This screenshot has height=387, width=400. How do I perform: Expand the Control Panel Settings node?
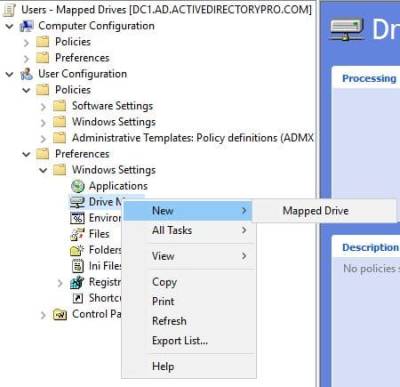pyautogui.click(x=43, y=315)
